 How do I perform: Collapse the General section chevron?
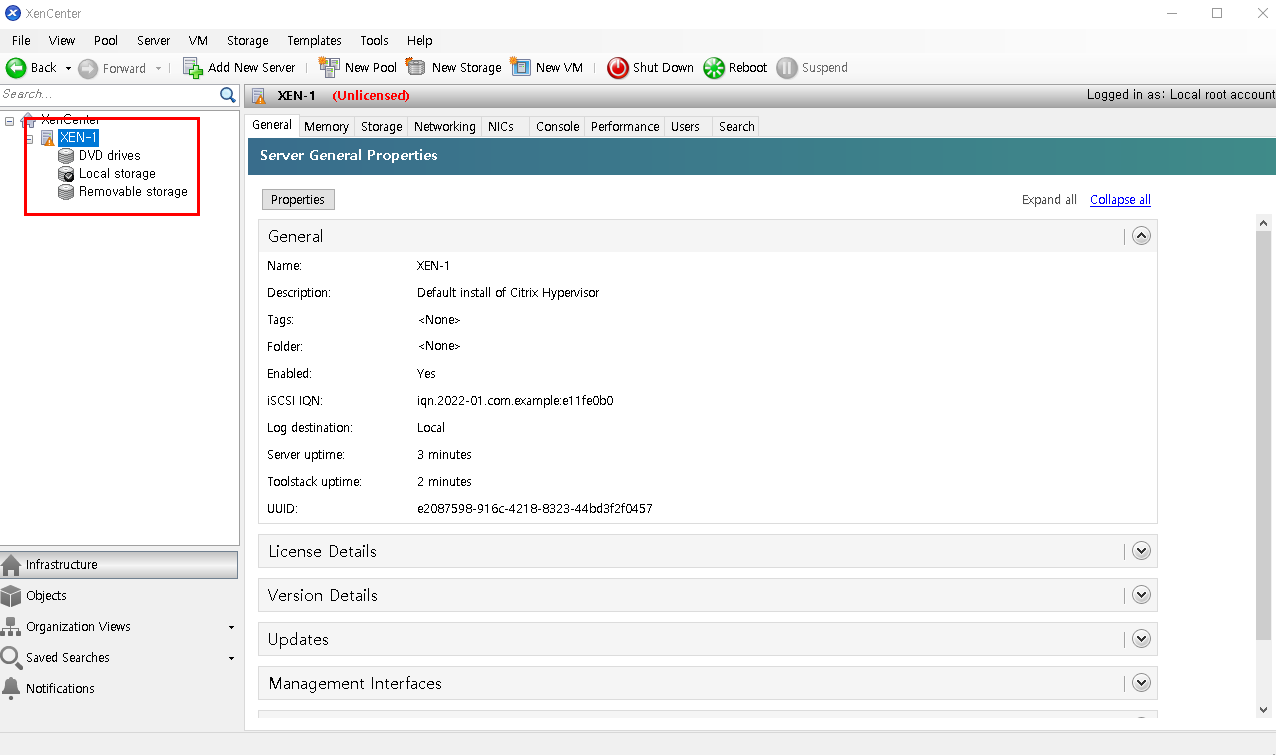[x=1141, y=236]
